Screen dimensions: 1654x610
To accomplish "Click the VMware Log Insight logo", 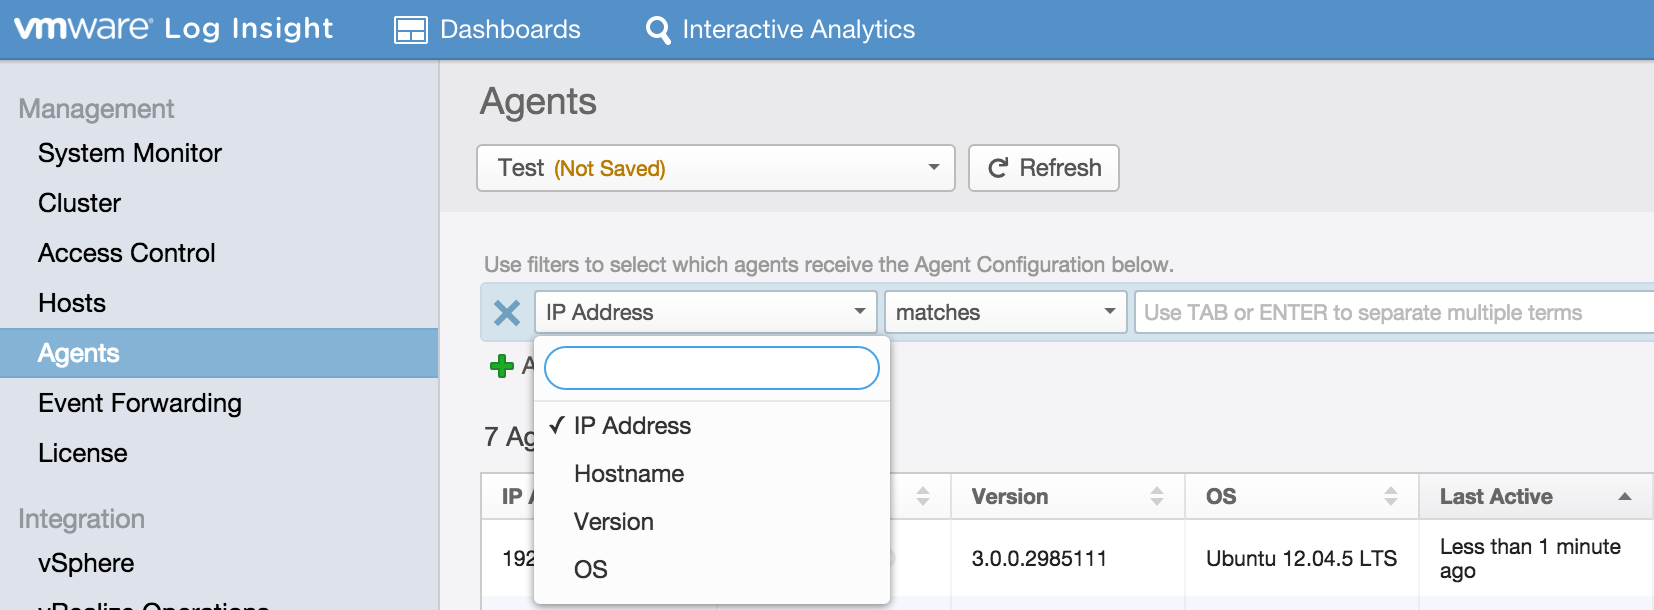I will point(173,29).
